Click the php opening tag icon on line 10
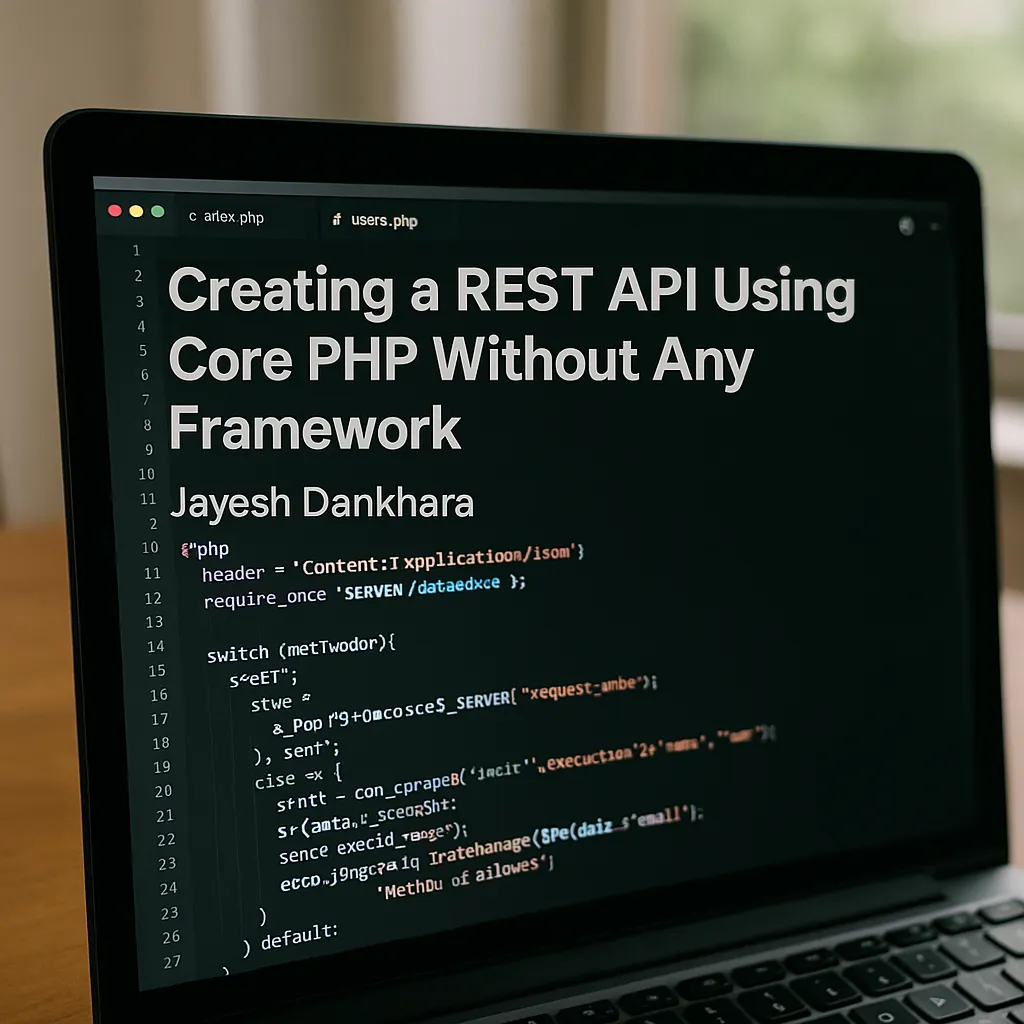The height and width of the screenshot is (1024, 1024). (x=185, y=548)
